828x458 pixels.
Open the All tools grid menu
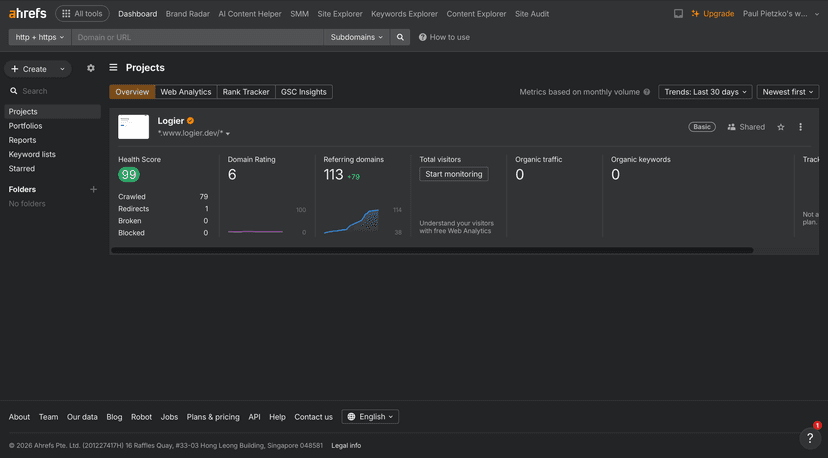(x=82, y=14)
